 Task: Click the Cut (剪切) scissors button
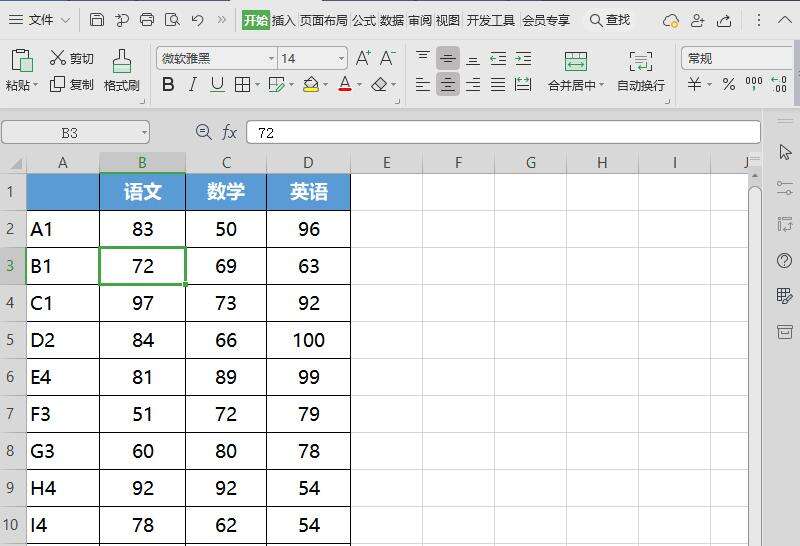(71, 58)
